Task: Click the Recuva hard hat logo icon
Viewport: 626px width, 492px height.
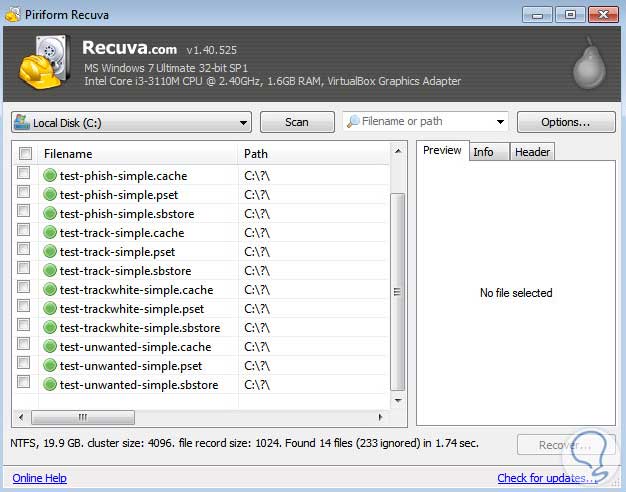Action: 44,62
